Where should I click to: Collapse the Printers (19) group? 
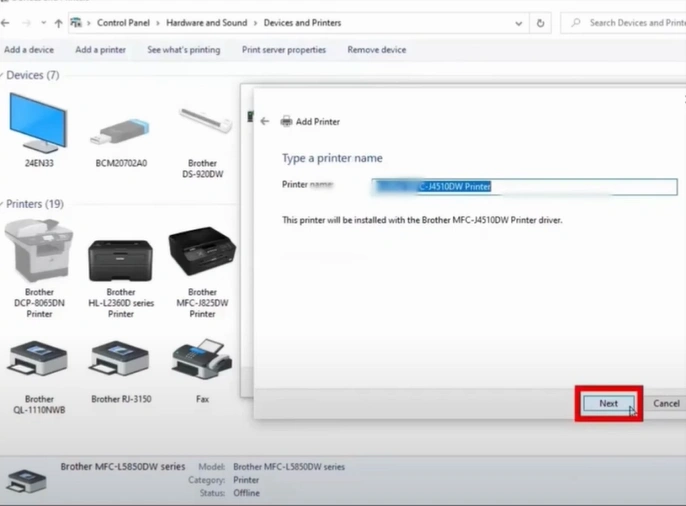pyautogui.click(x=4, y=204)
